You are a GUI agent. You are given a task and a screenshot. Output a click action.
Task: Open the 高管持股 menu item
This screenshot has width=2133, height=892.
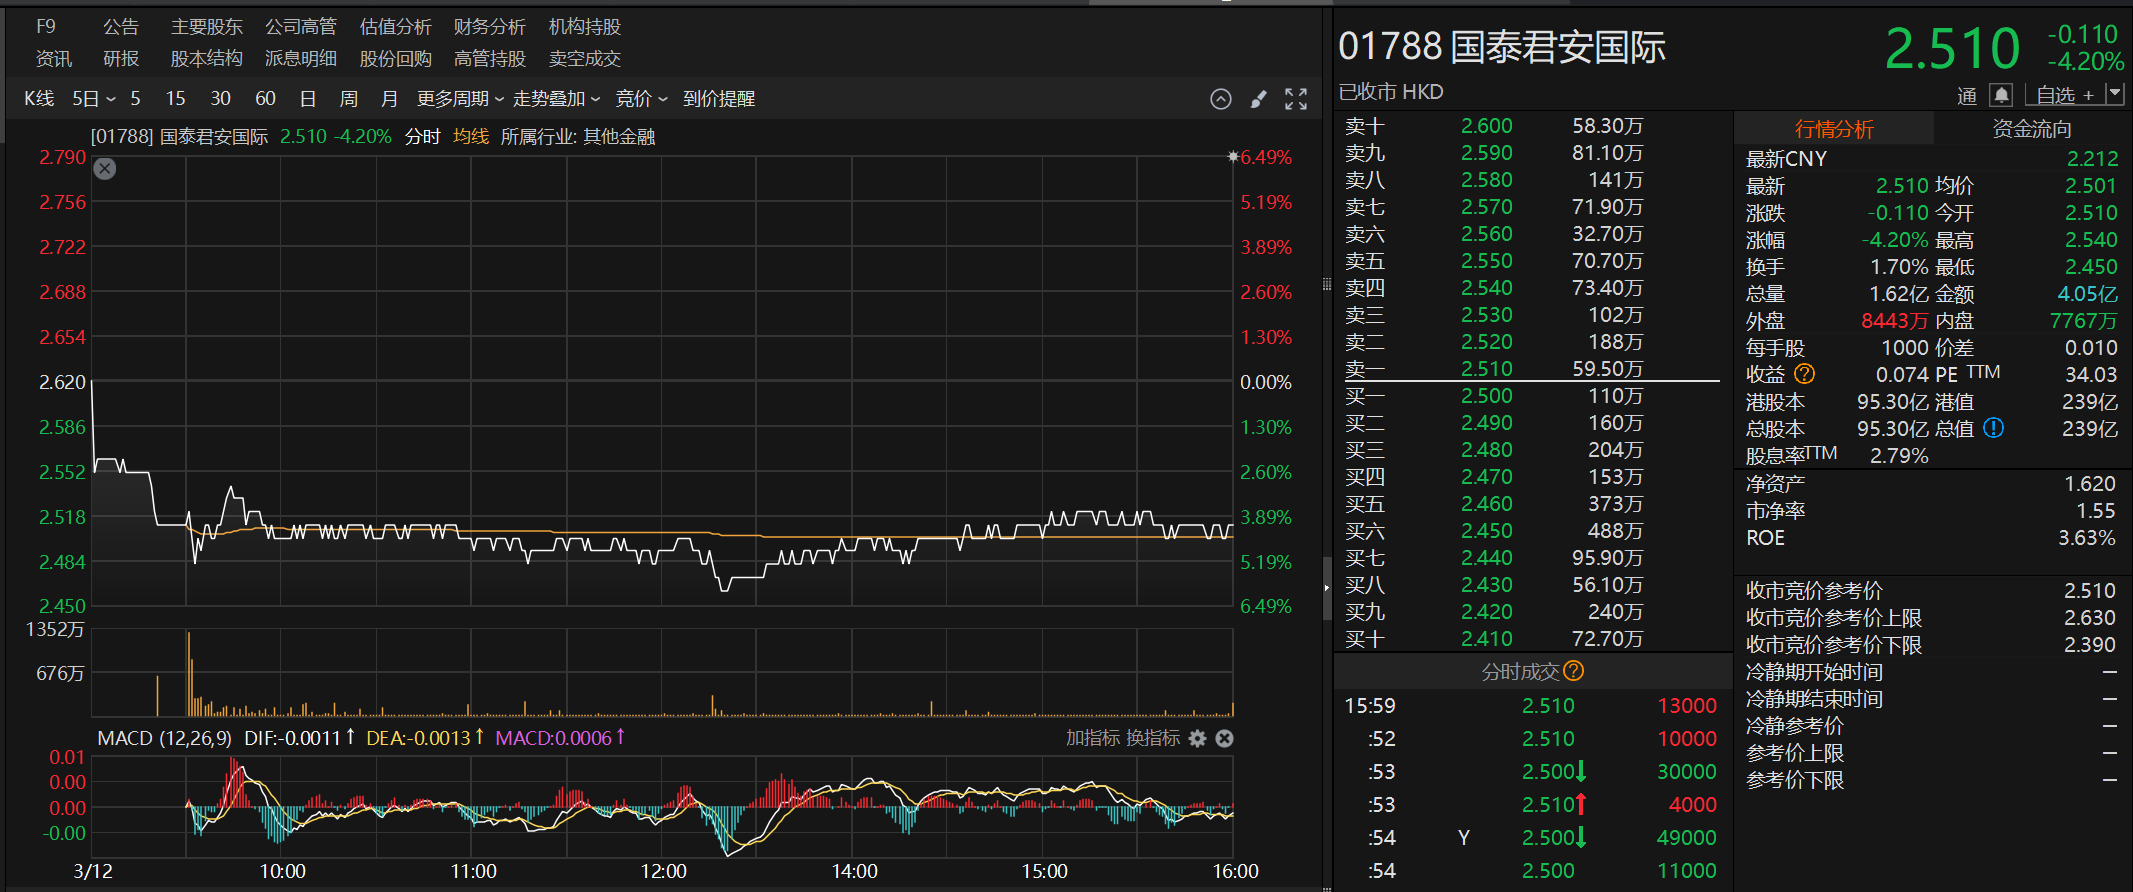[x=490, y=59]
